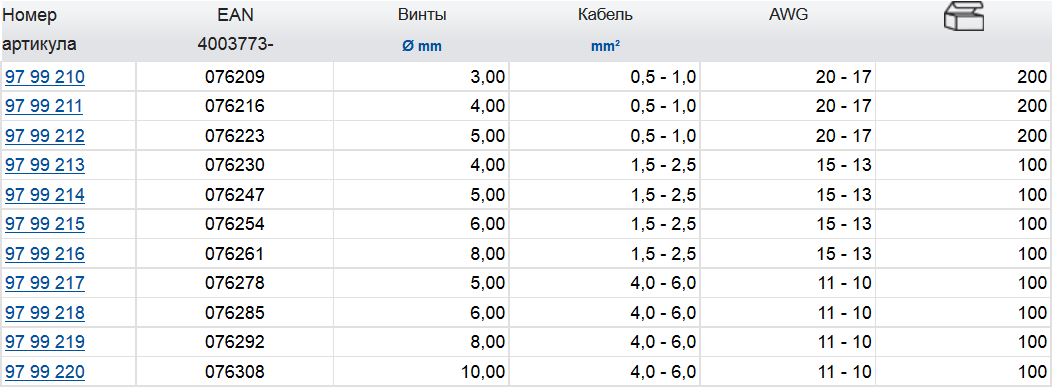Screen dimensions: 1057x392
Task: Select EAN cell 076308
Action: 235,372
